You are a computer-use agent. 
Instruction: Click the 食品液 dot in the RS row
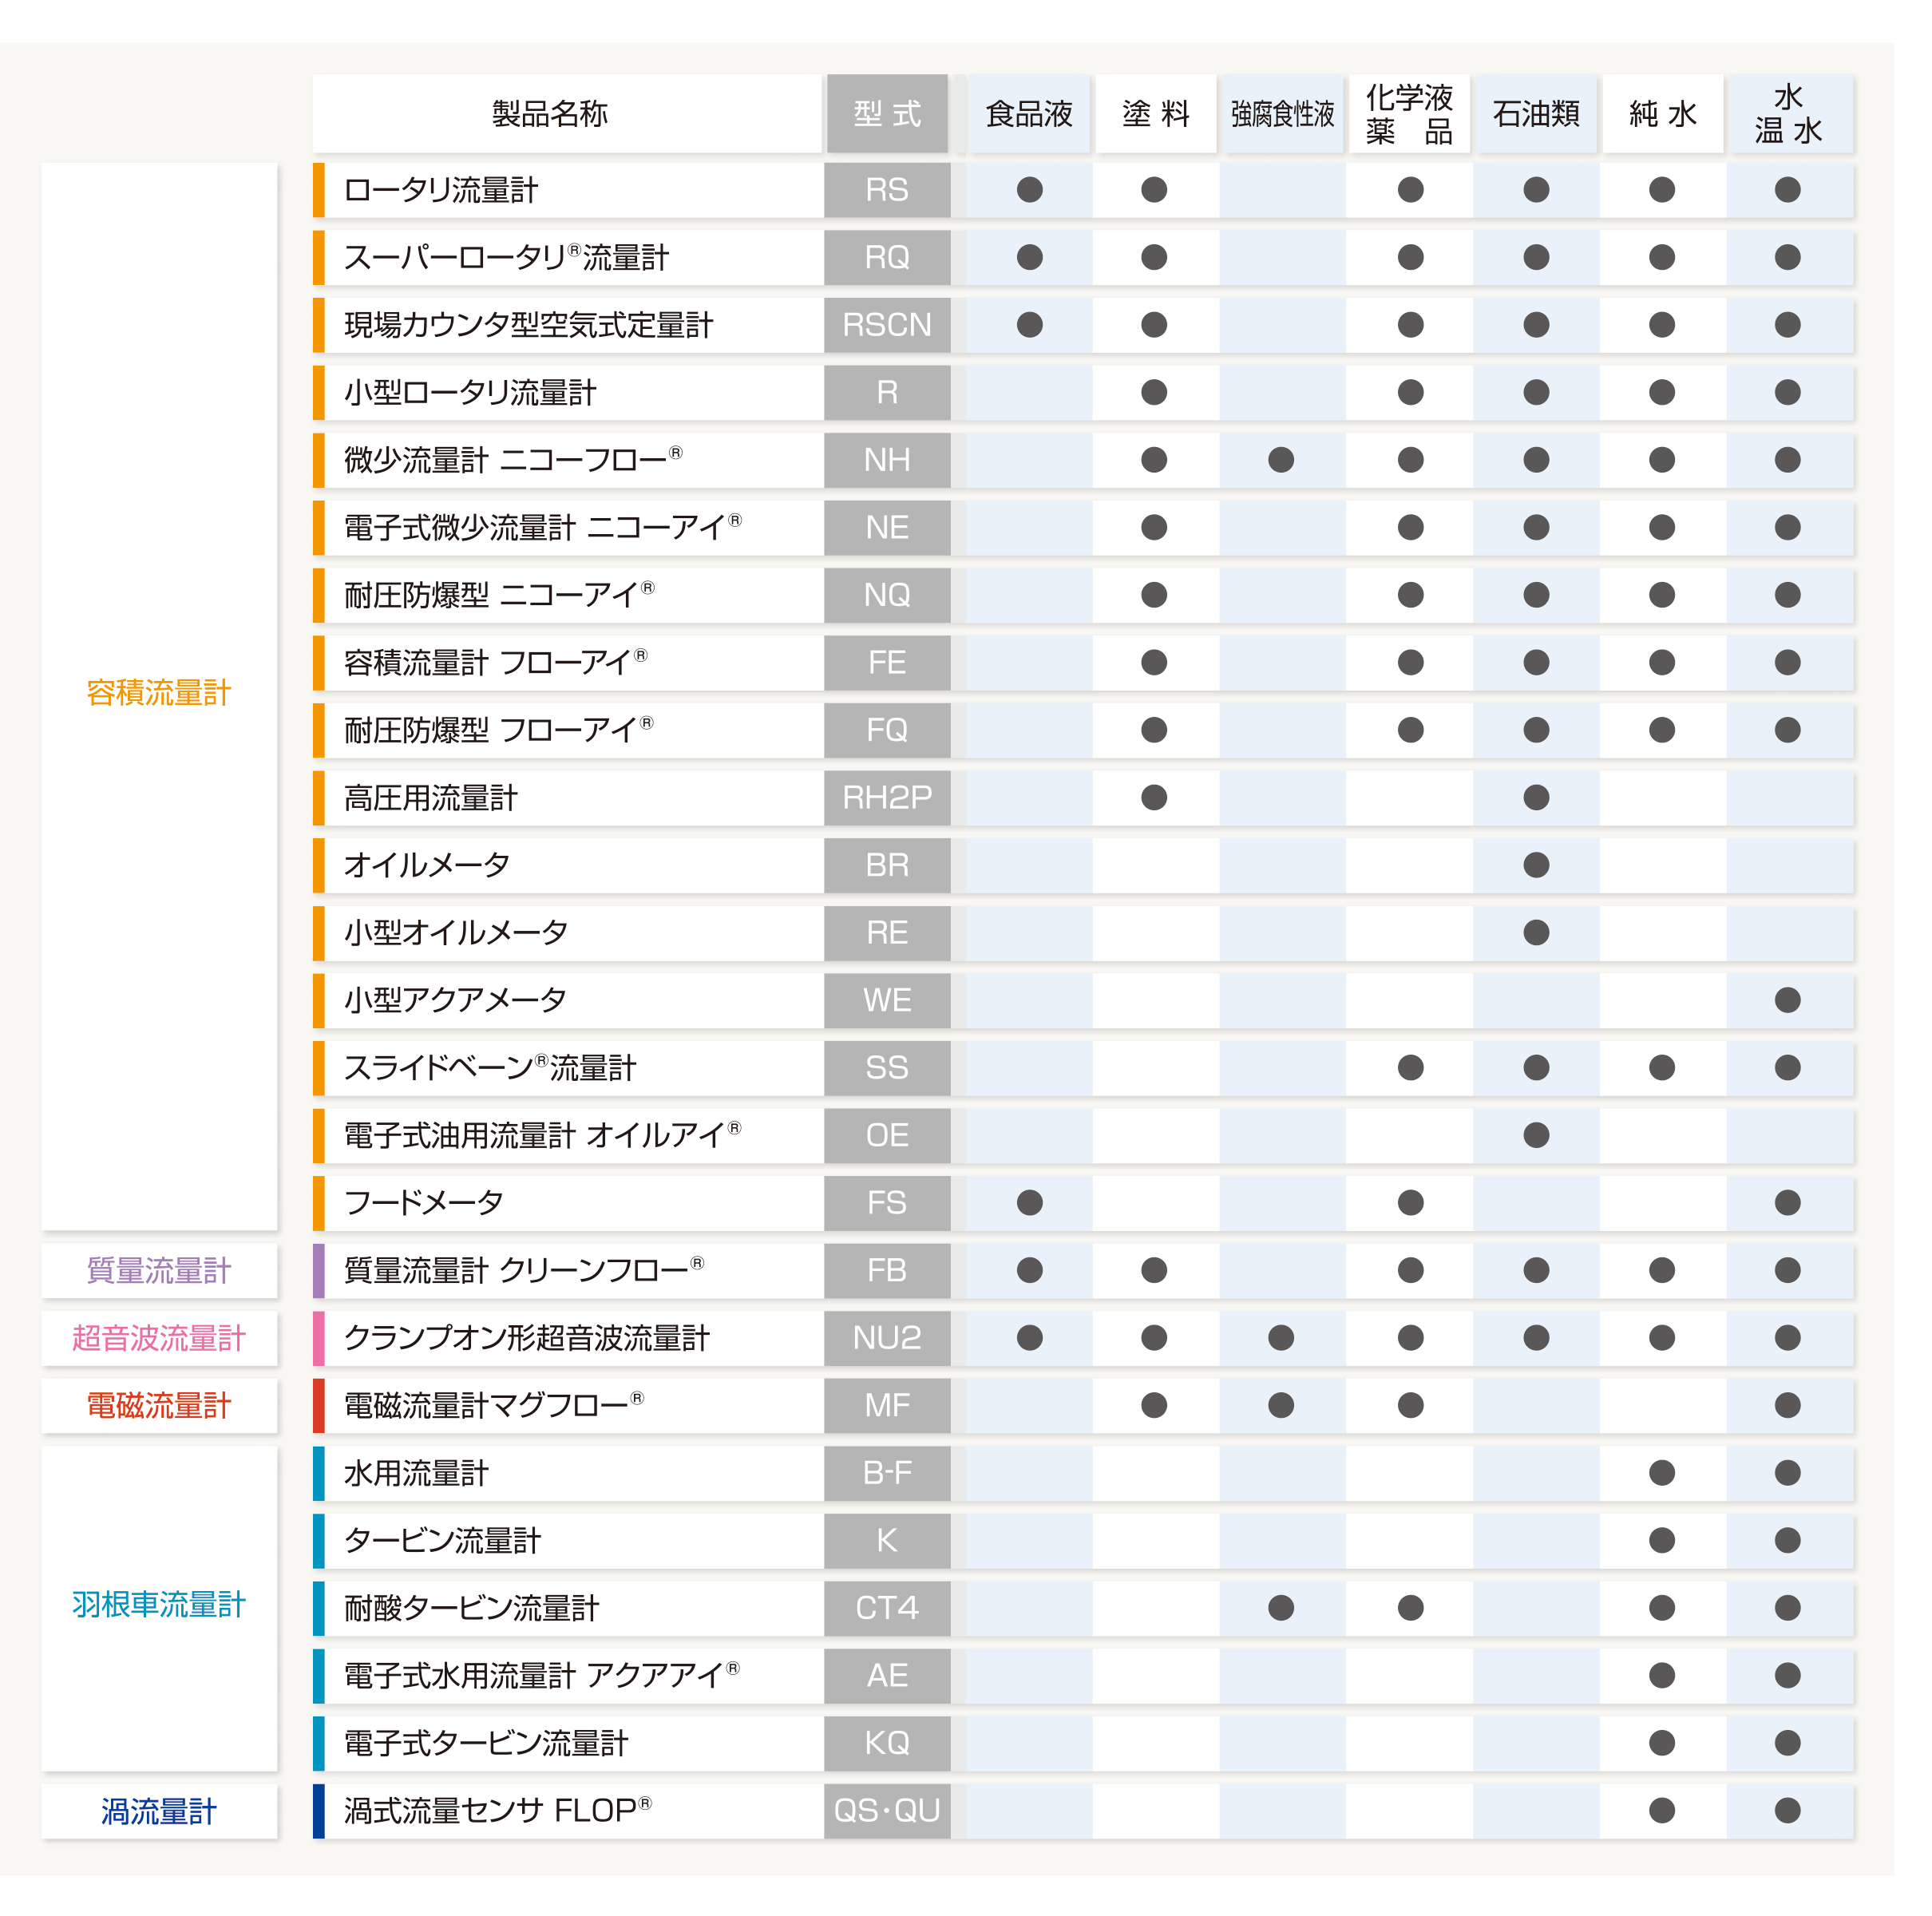(x=1029, y=190)
